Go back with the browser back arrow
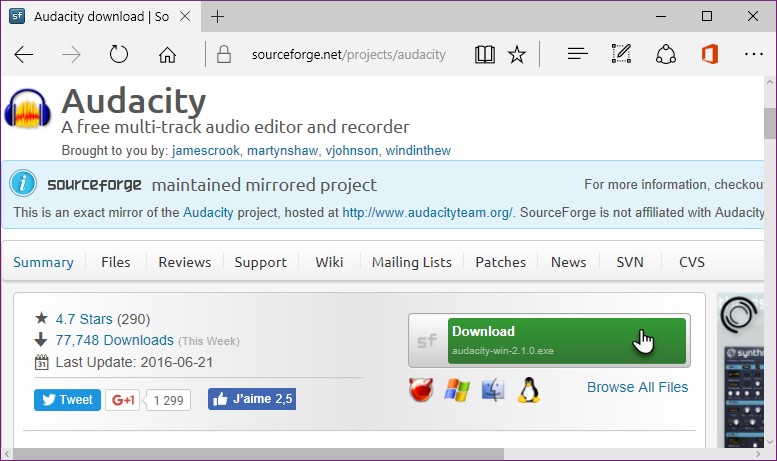Viewport: 777px width, 461px height. coord(23,55)
